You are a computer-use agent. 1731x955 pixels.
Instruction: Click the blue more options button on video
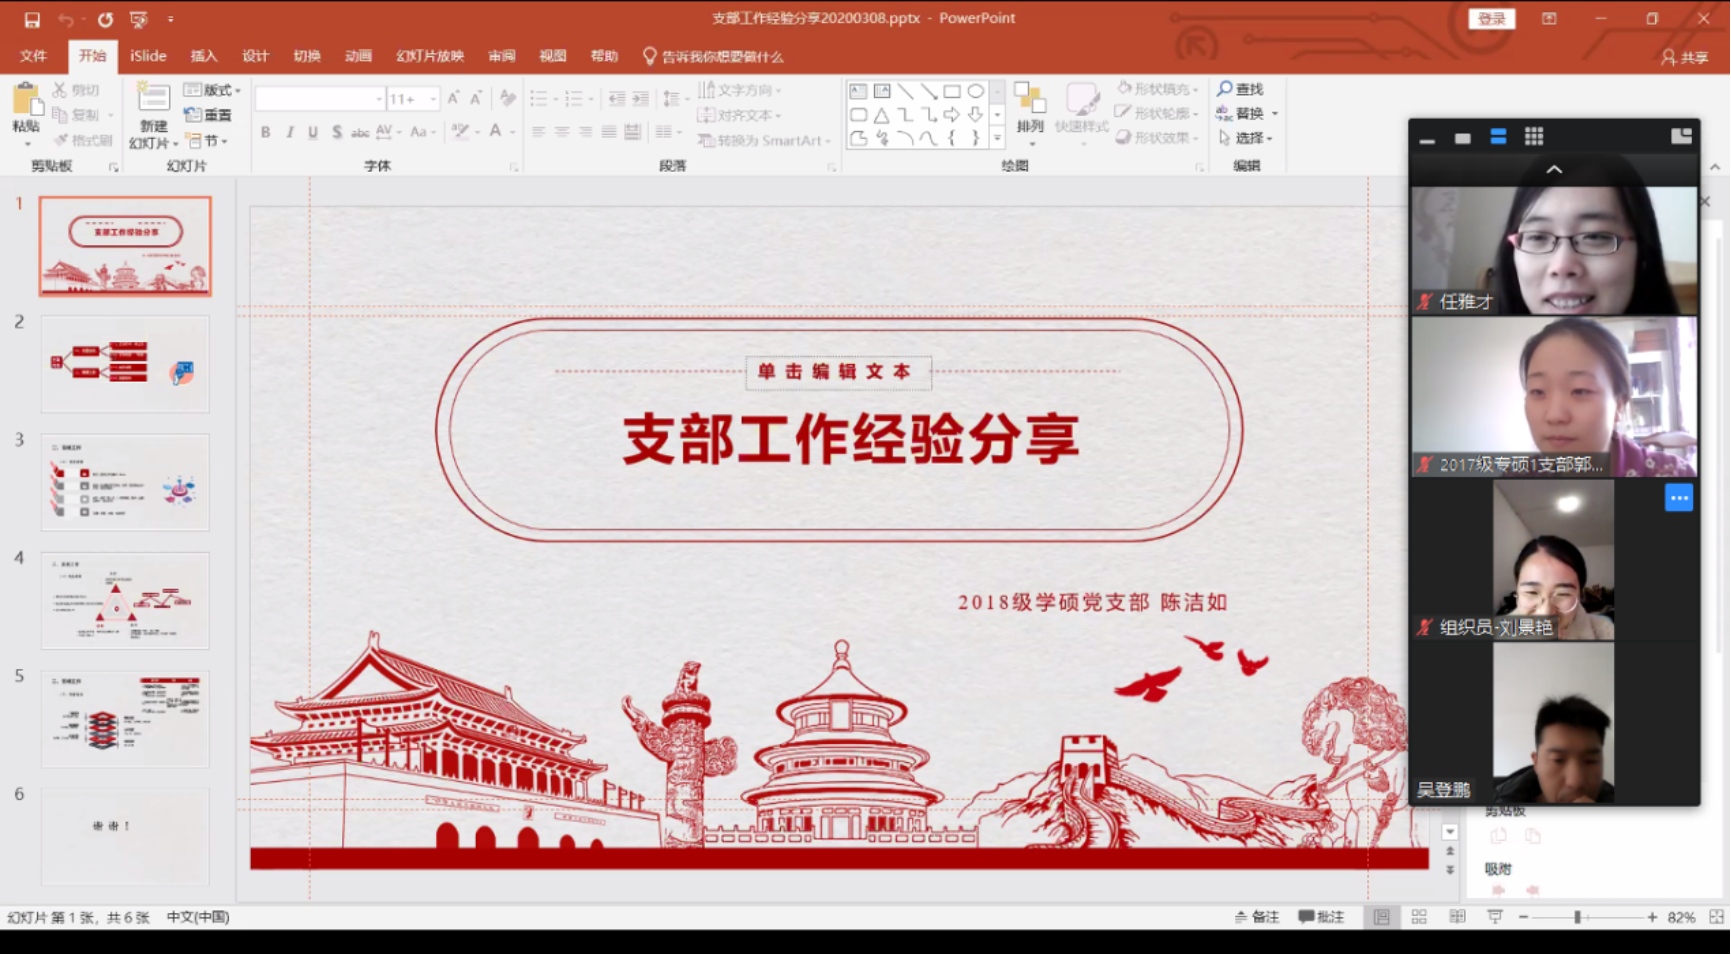[1678, 498]
